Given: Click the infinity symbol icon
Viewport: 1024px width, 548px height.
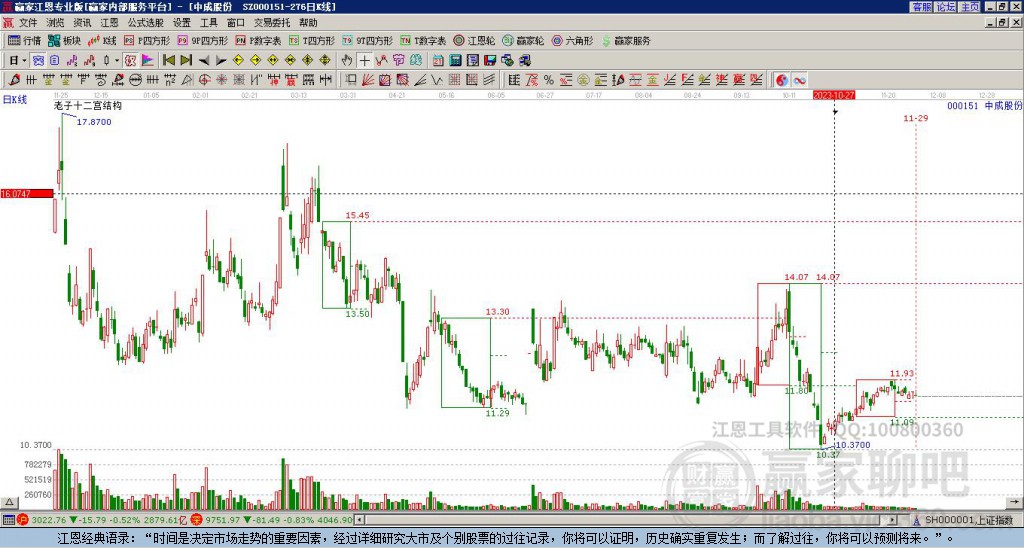Looking at the screenshot, I should 799,80.
